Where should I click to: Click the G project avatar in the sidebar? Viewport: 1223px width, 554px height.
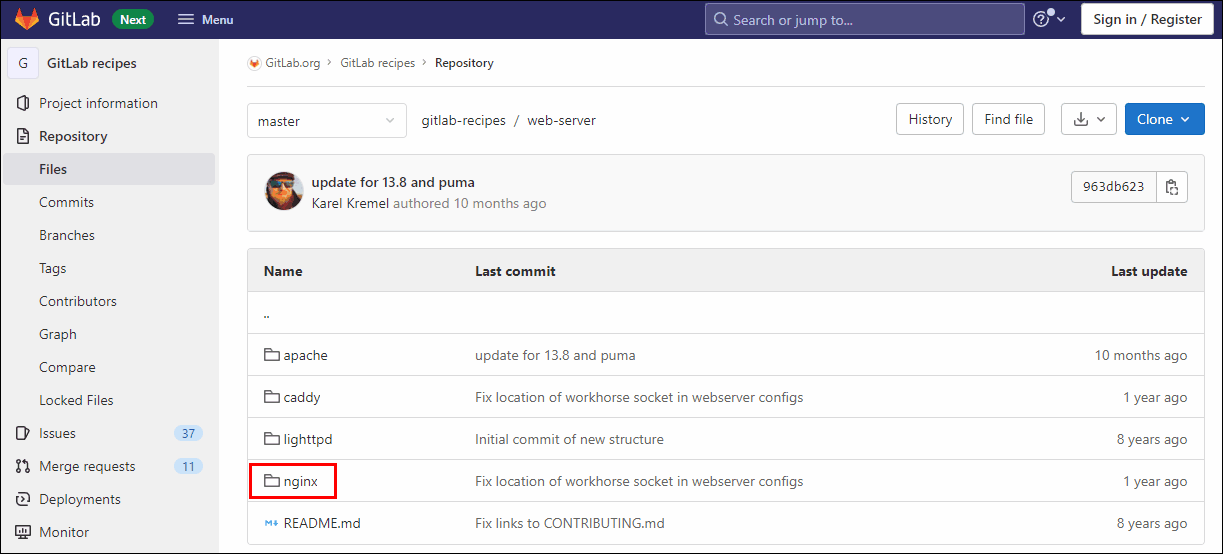click(x=23, y=63)
